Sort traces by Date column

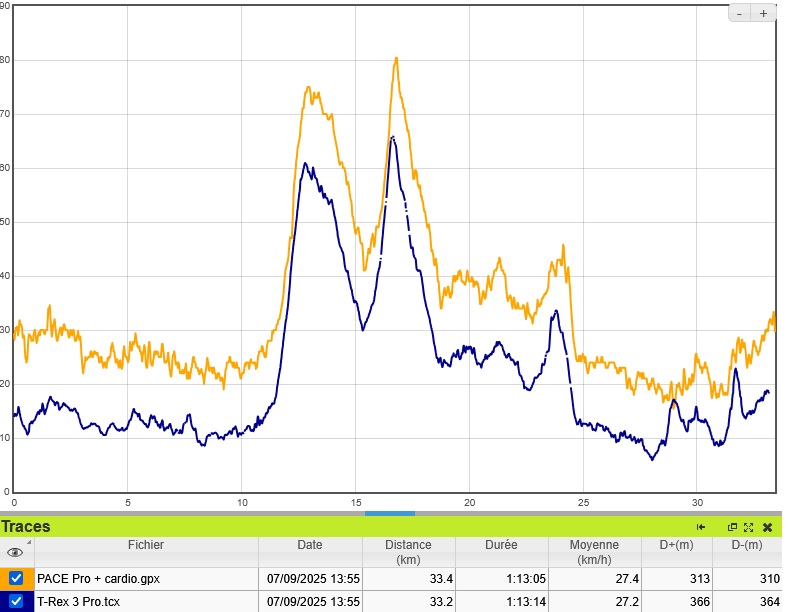coord(310,545)
